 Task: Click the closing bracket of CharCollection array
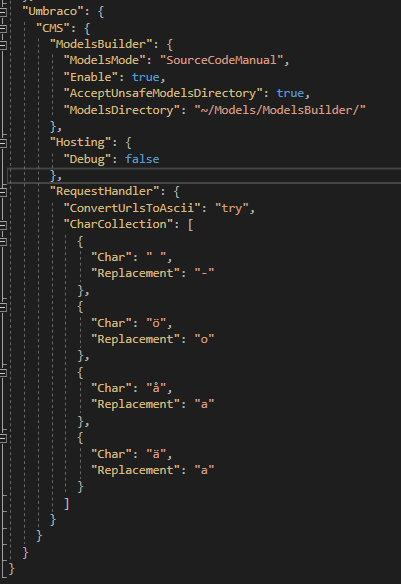(x=67, y=504)
